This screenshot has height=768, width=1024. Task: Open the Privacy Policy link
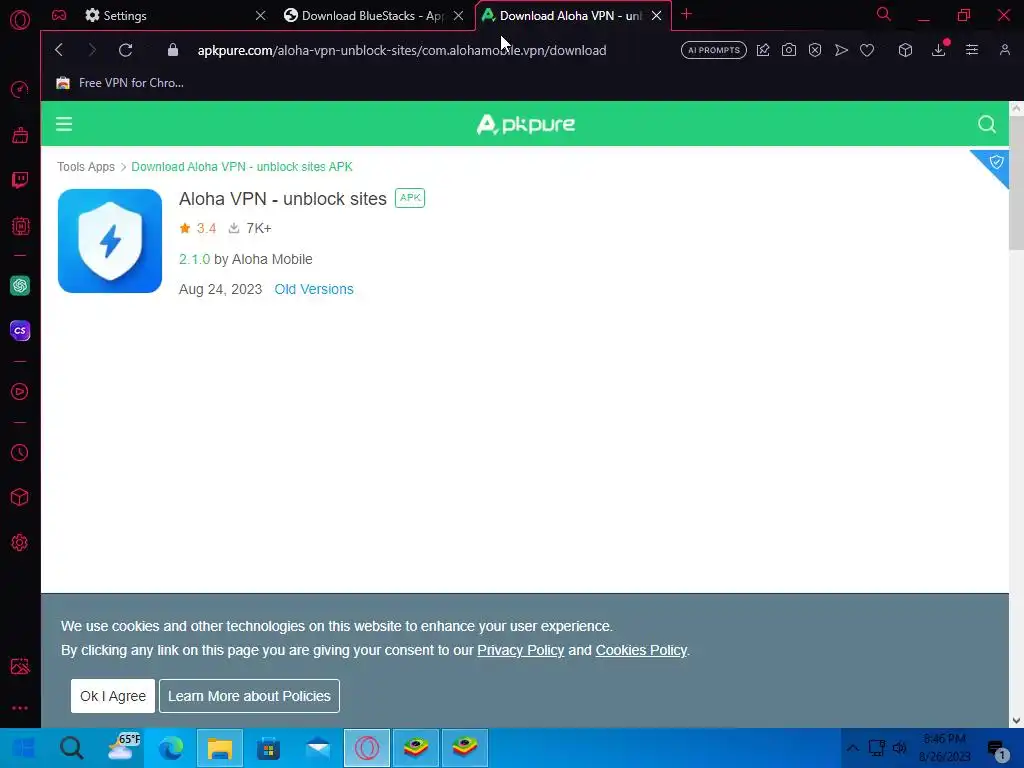[520, 650]
